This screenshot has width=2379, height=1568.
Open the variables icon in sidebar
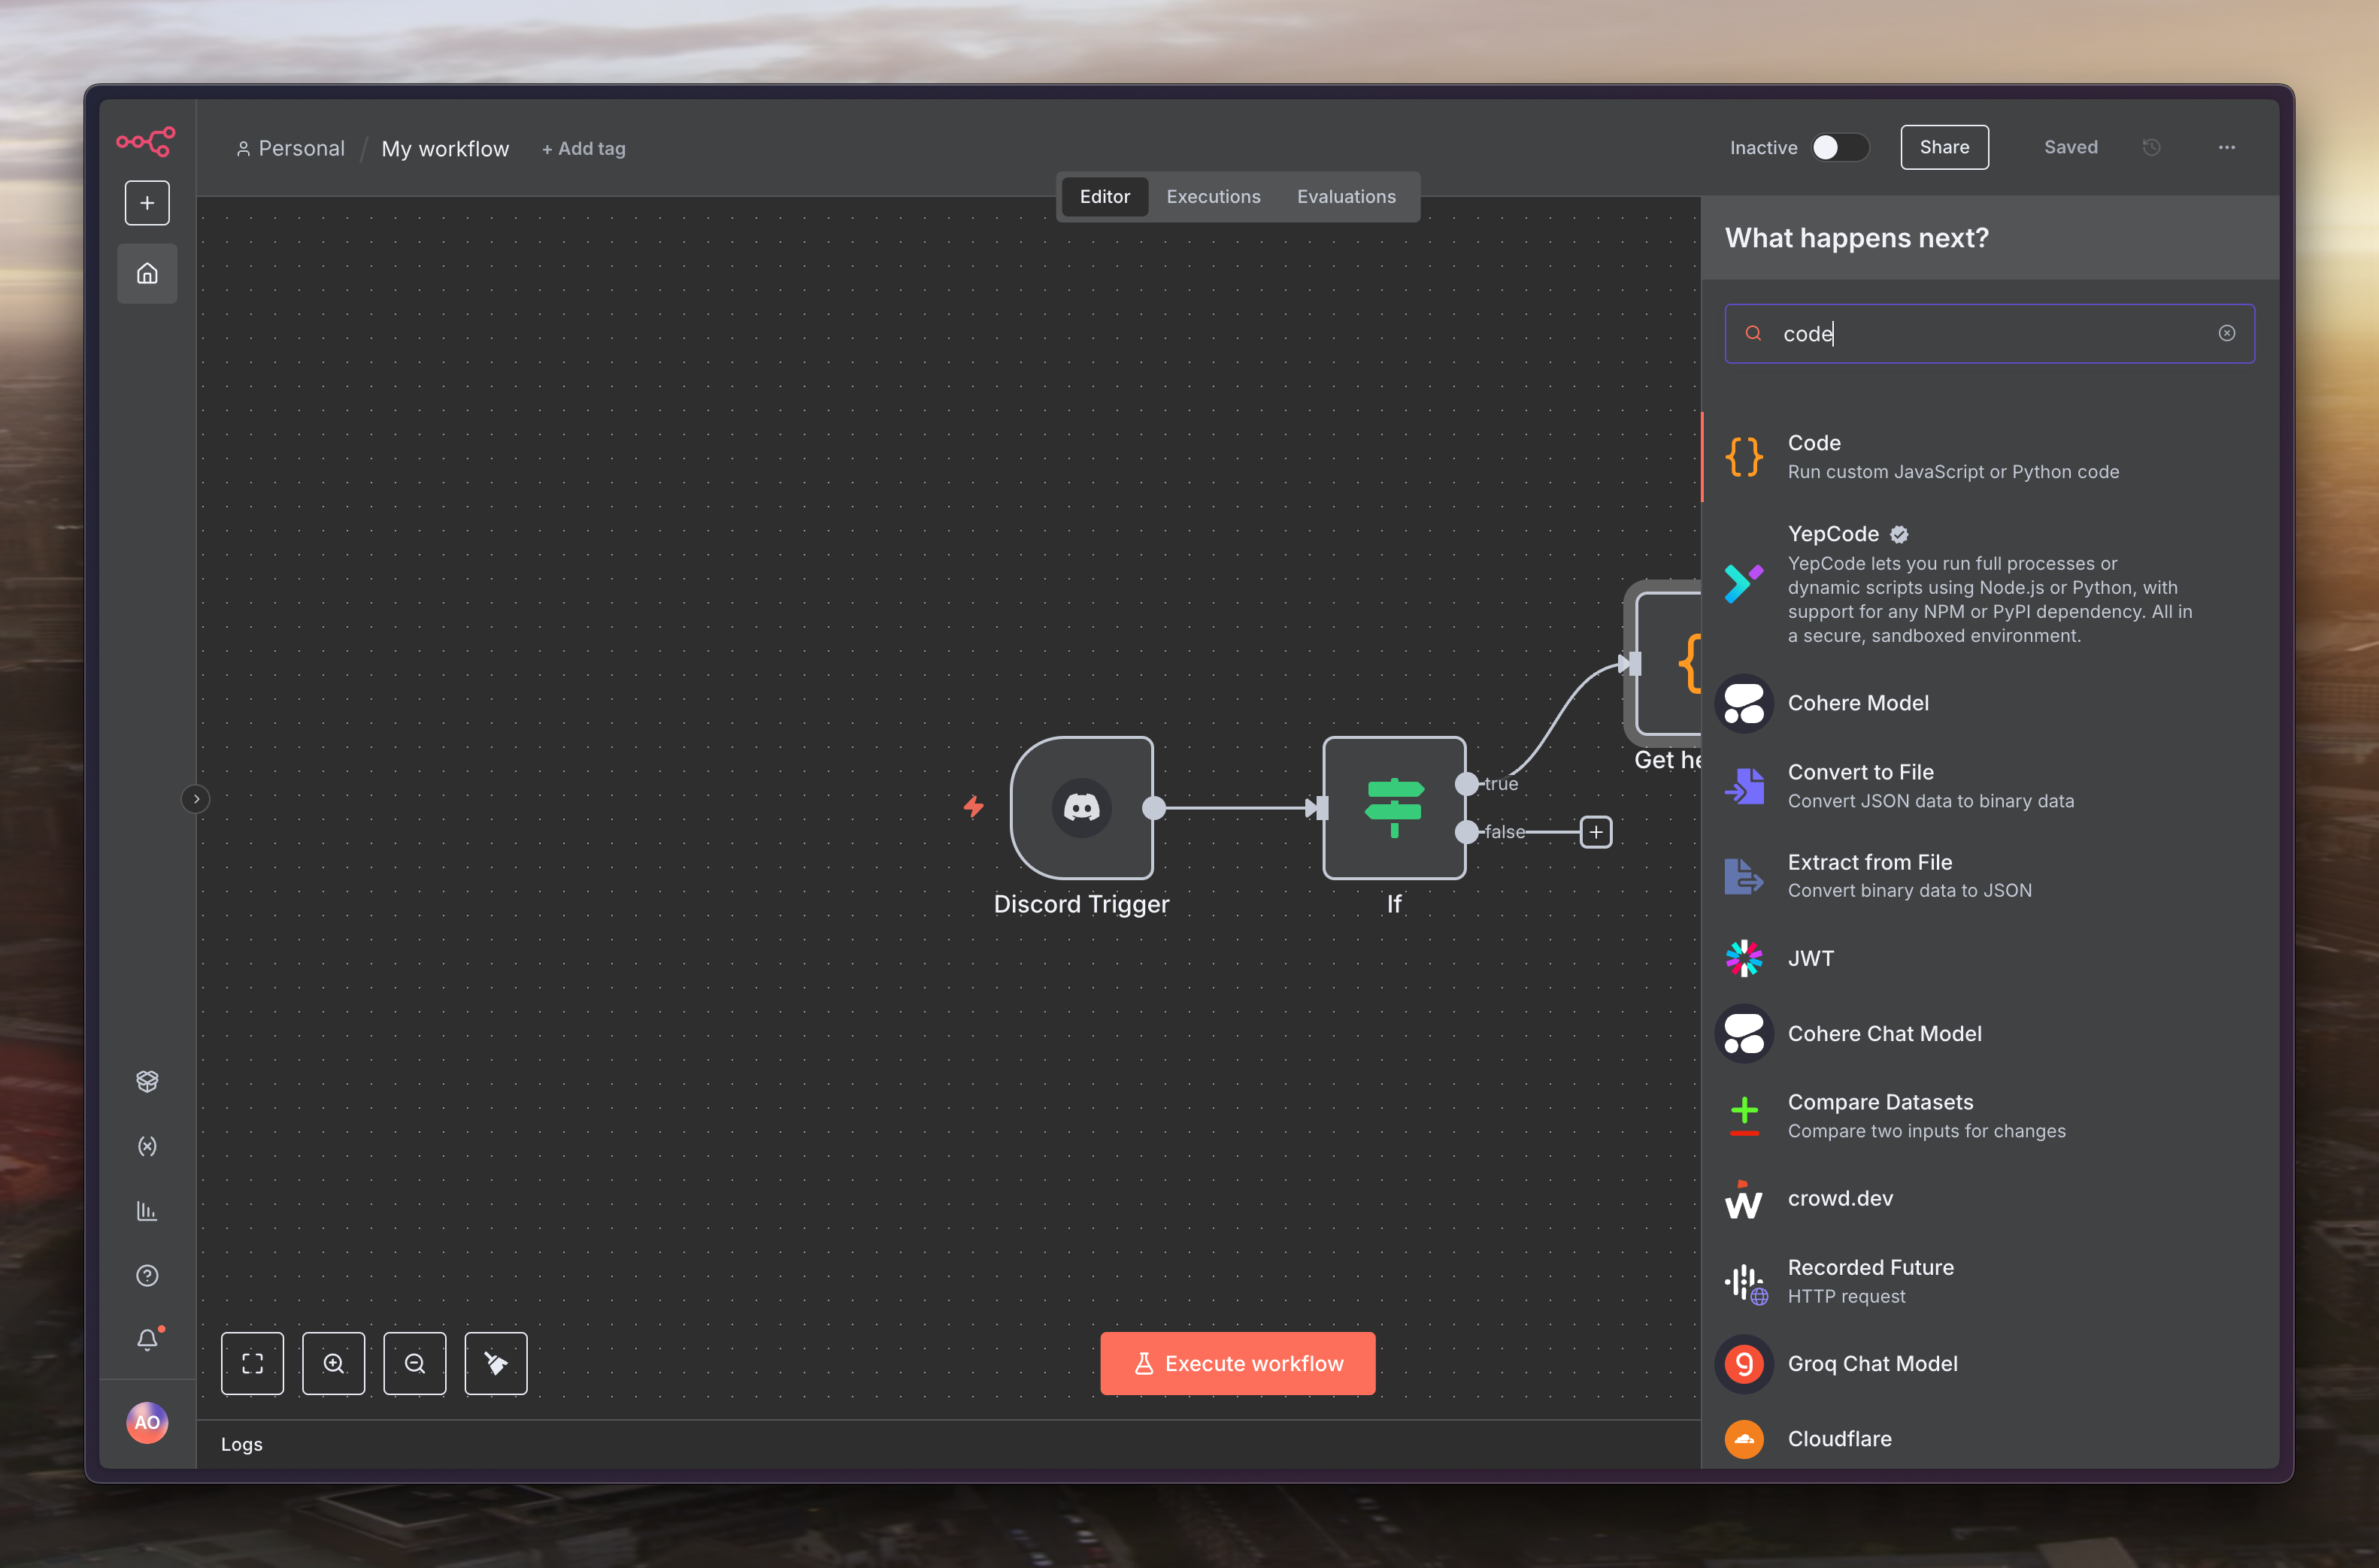point(147,1146)
